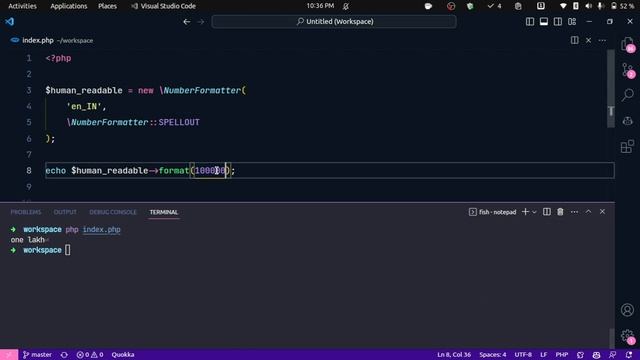Change end of line sequence LF
The image size is (640, 360).
544,355
